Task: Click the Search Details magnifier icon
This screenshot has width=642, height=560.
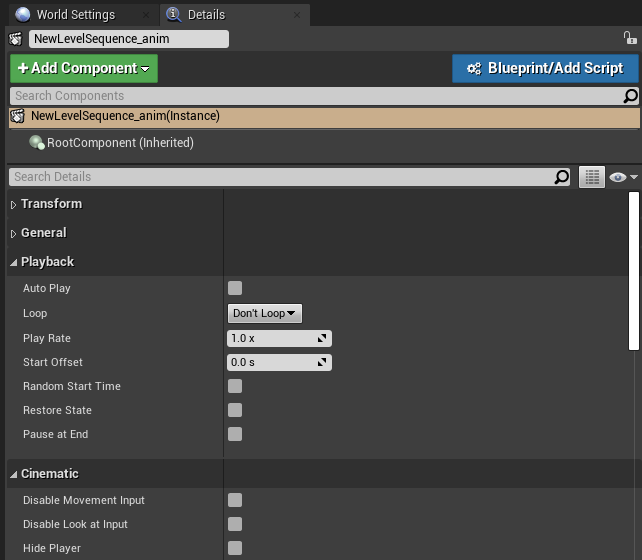Action: click(561, 177)
